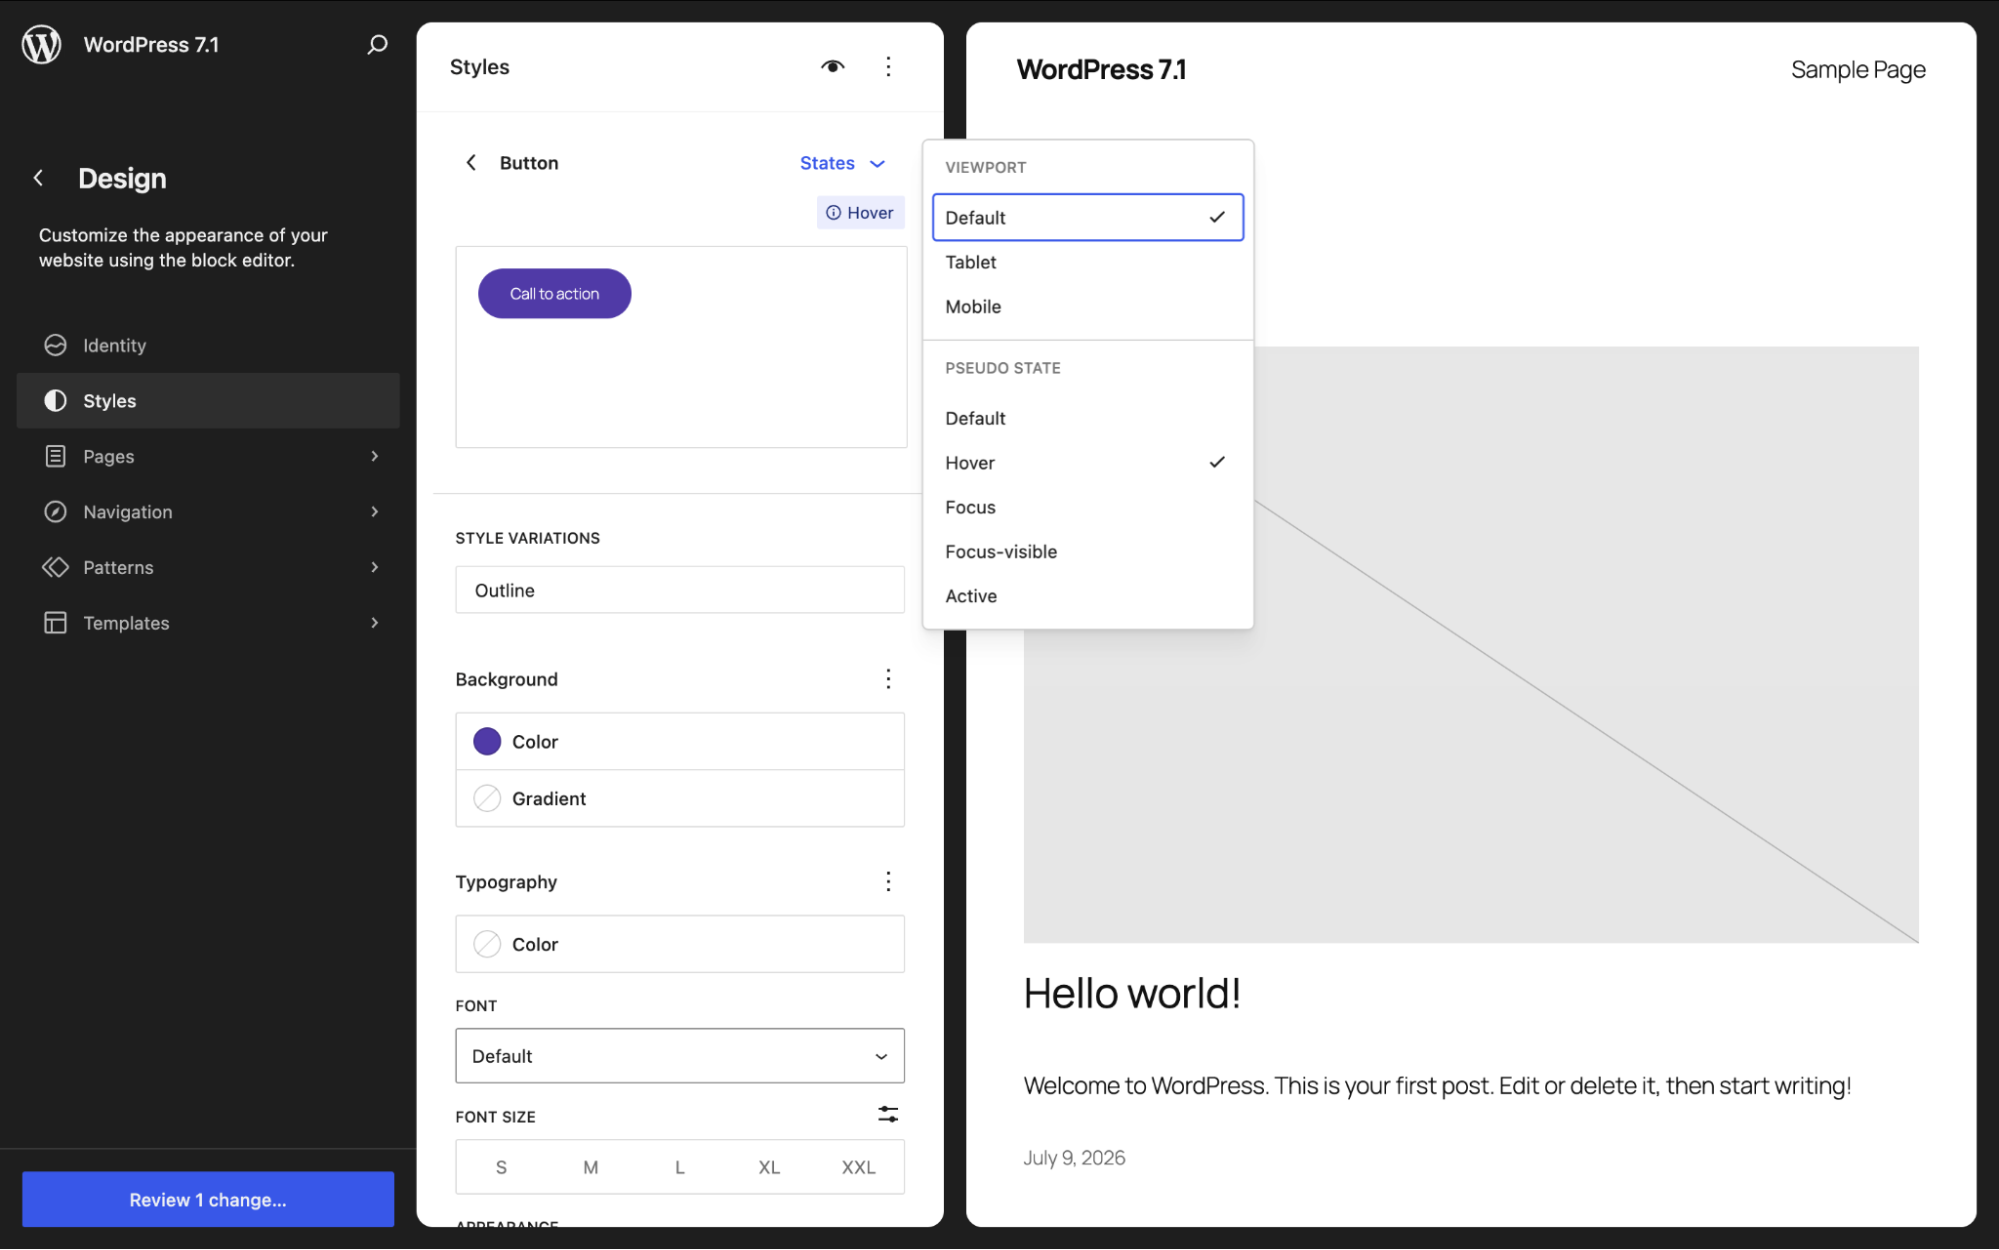Click the Patterns diamond icon
The image size is (1999, 1250).
(x=55, y=567)
